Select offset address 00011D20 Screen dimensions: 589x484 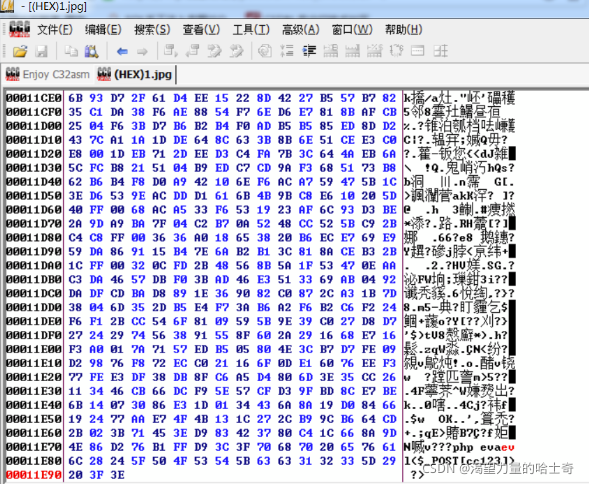click(34, 154)
